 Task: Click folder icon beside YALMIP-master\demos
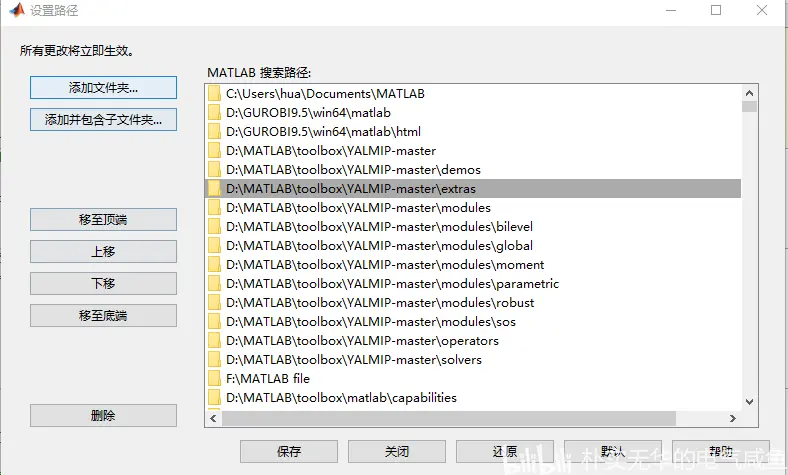click(x=215, y=169)
